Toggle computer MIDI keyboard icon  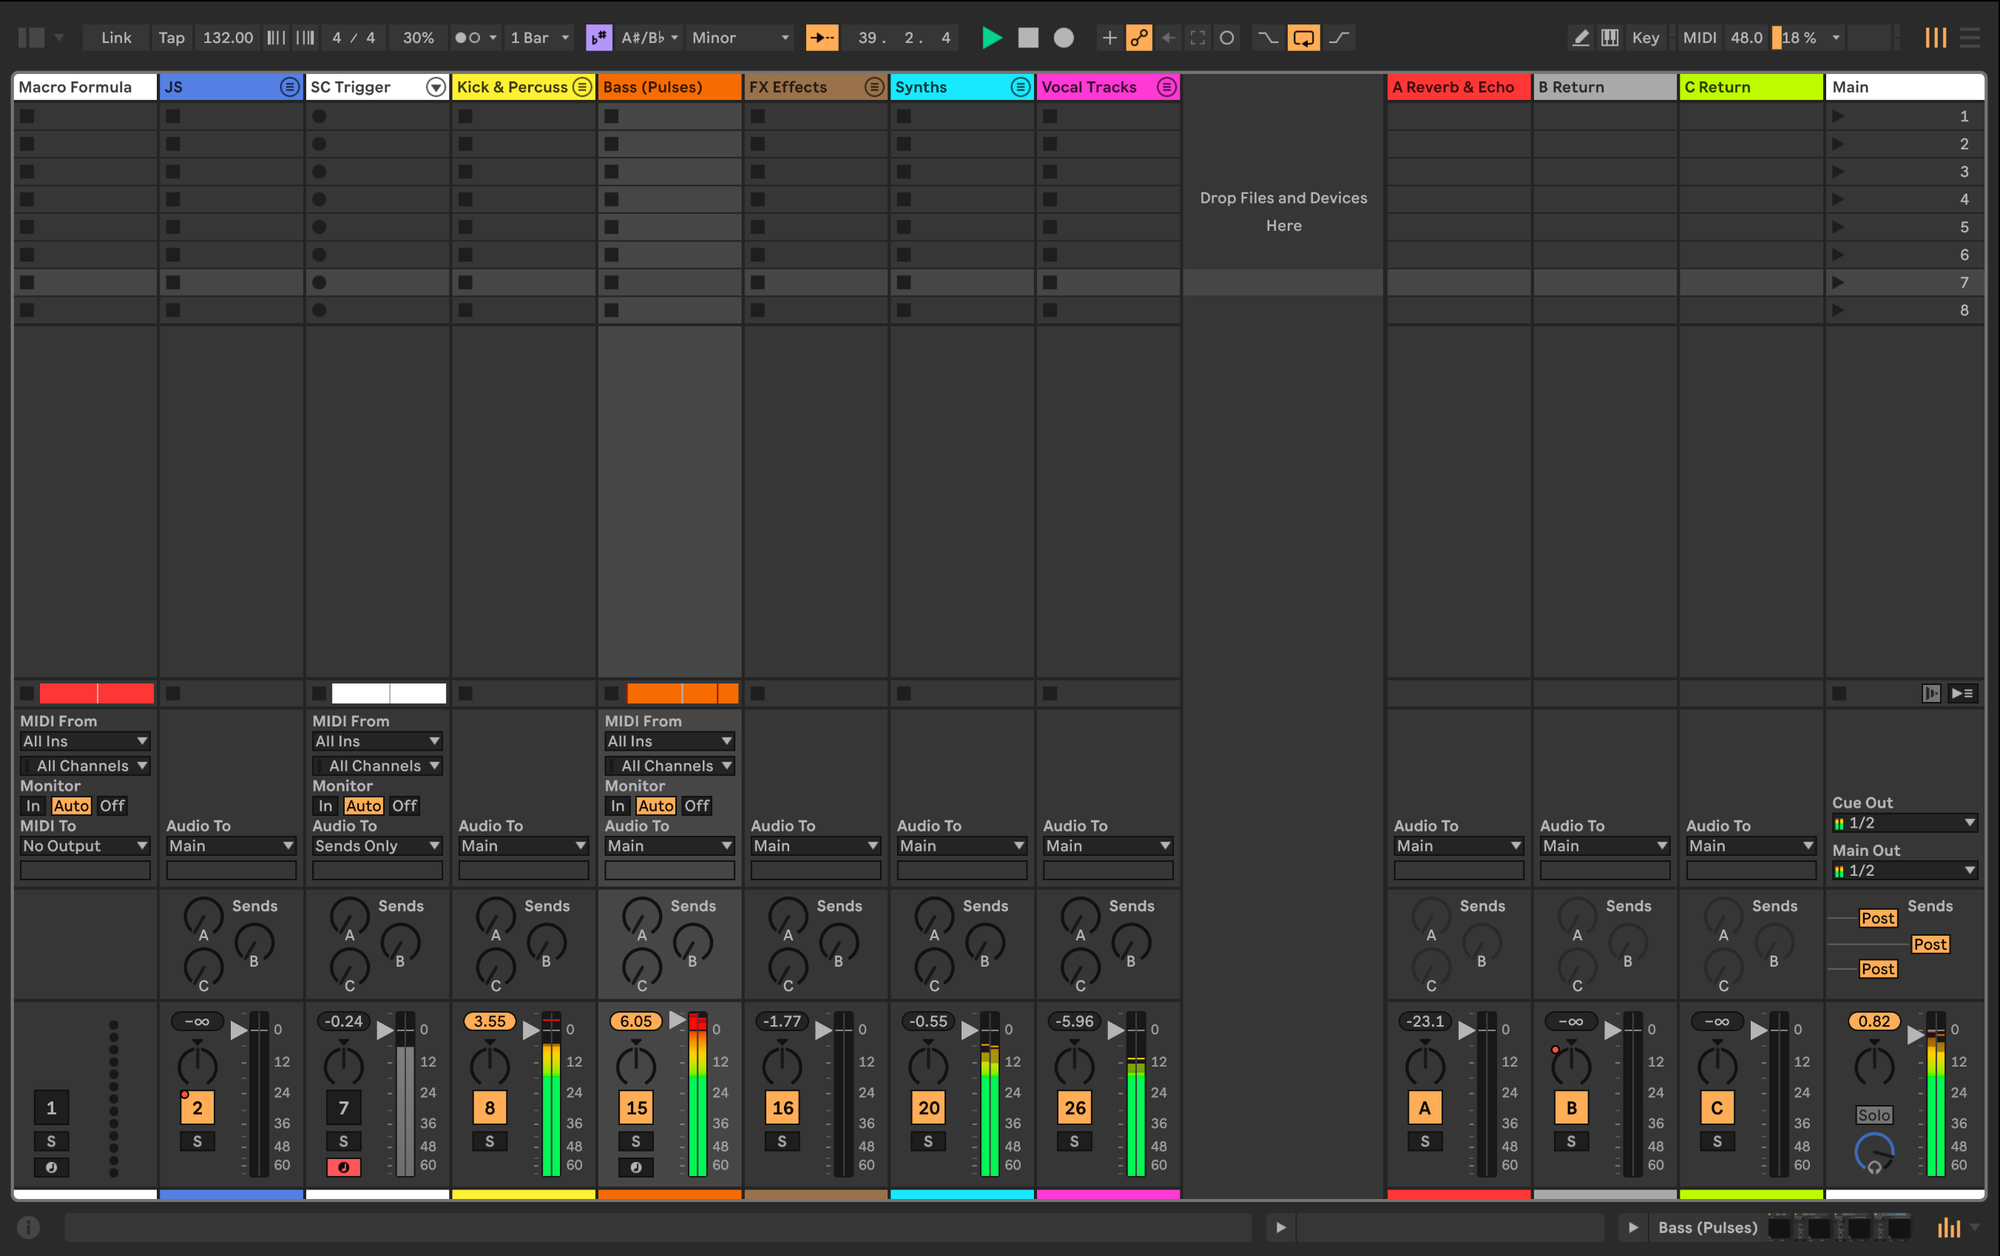tap(1610, 38)
